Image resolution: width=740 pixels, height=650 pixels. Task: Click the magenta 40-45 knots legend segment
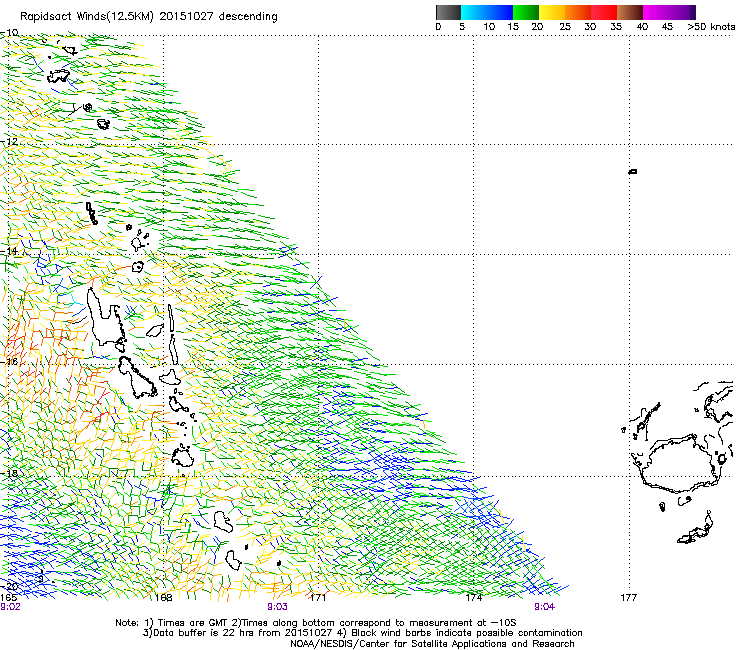point(656,12)
